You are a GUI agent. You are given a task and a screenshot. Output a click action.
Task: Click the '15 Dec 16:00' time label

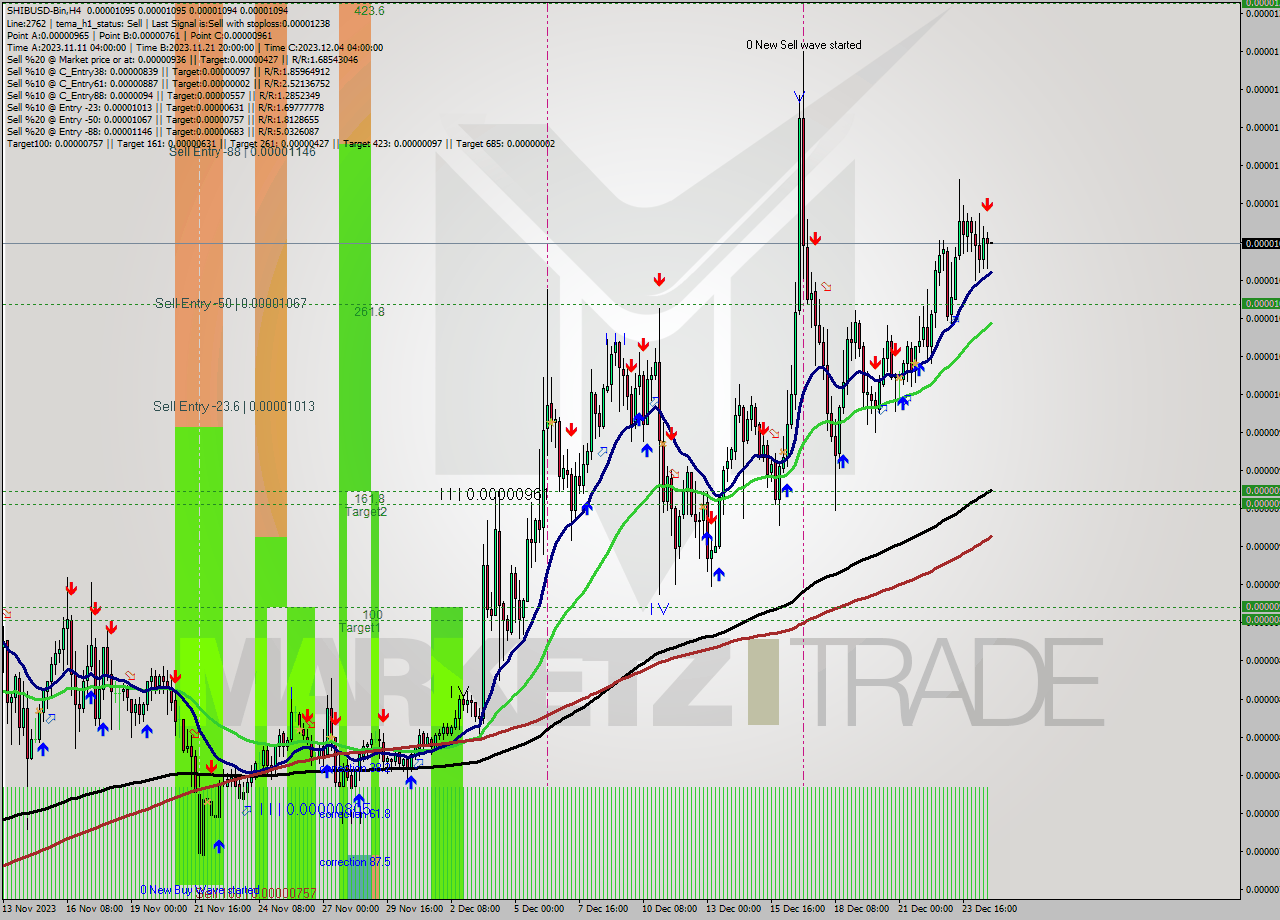tap(798, 909)
